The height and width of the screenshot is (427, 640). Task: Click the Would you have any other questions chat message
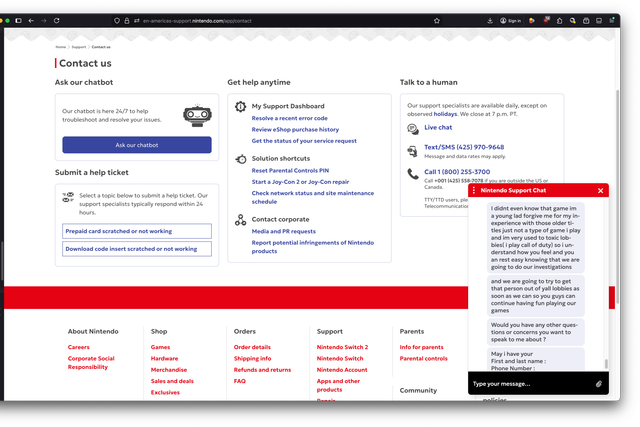pos(536,332)
